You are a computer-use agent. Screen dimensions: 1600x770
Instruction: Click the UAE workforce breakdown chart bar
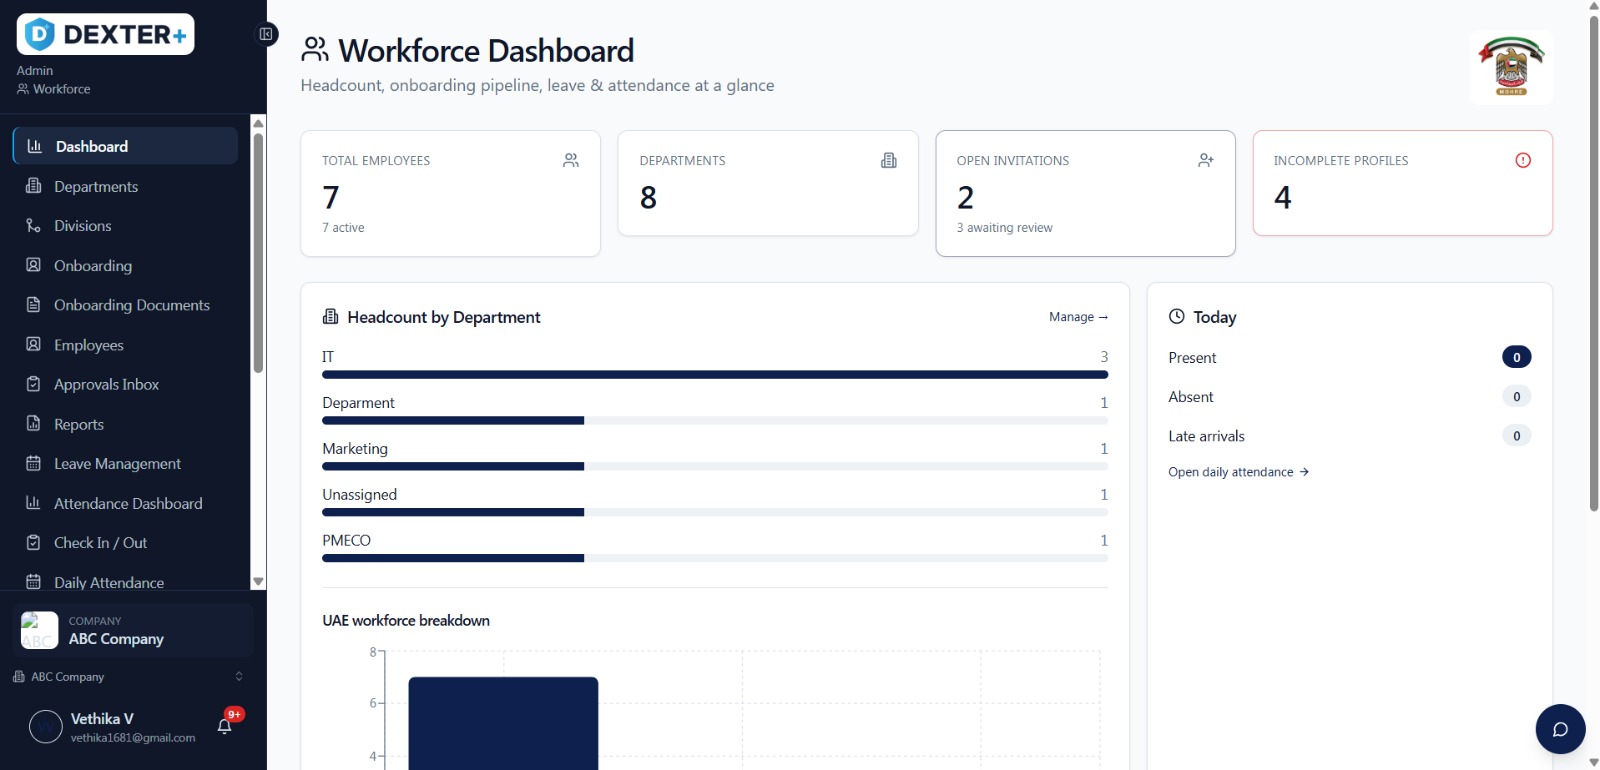[x=503, y=723]
